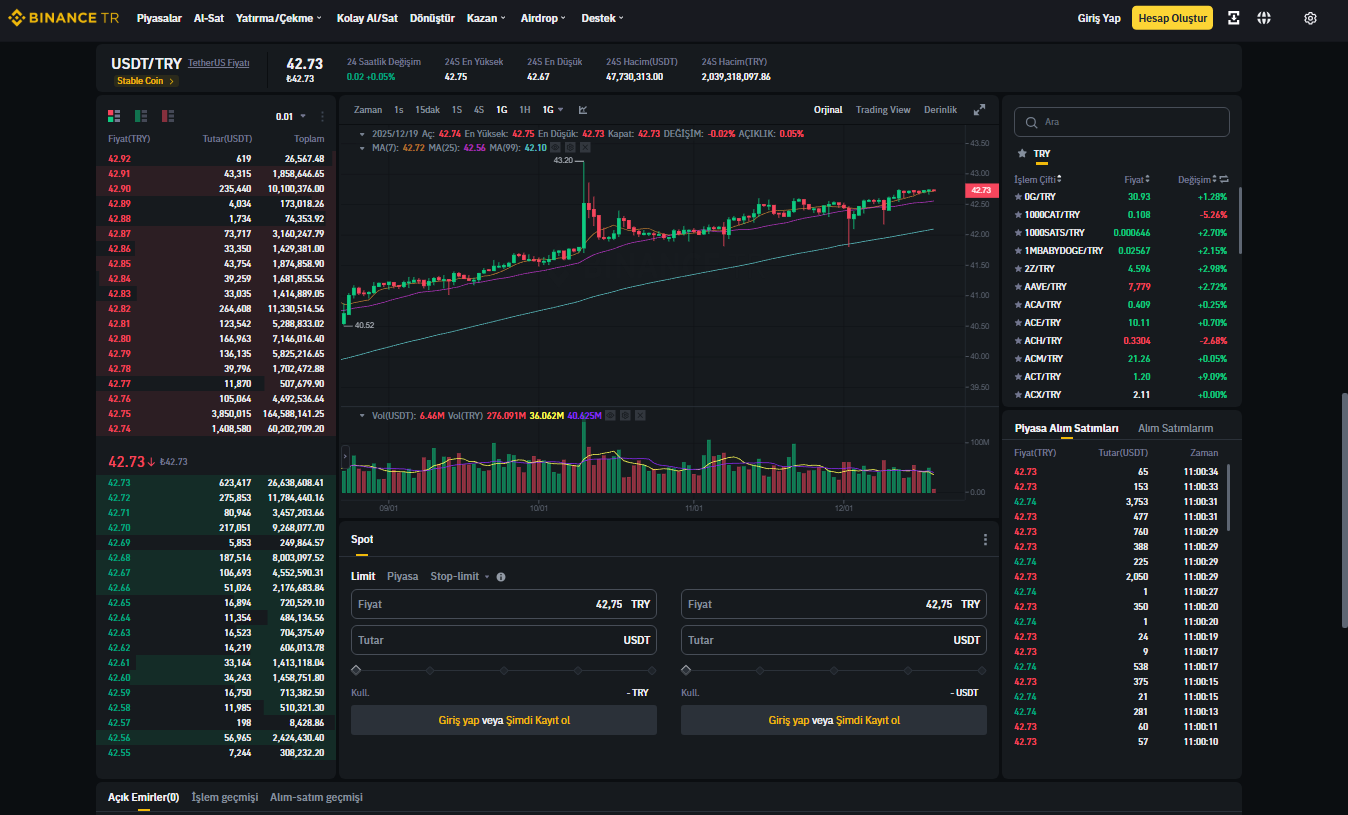Open the 0.01 price grouping dropdown
1348x815 pixels.
click(x=289, y=116)
